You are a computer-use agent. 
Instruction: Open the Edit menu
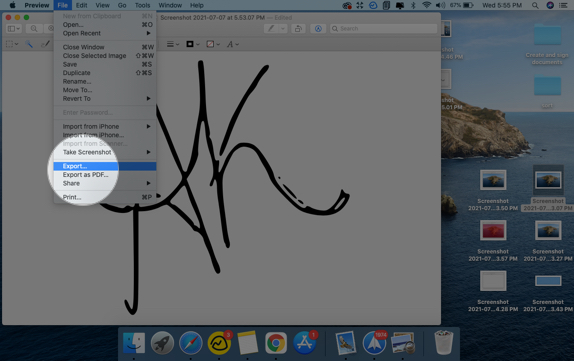81,5
